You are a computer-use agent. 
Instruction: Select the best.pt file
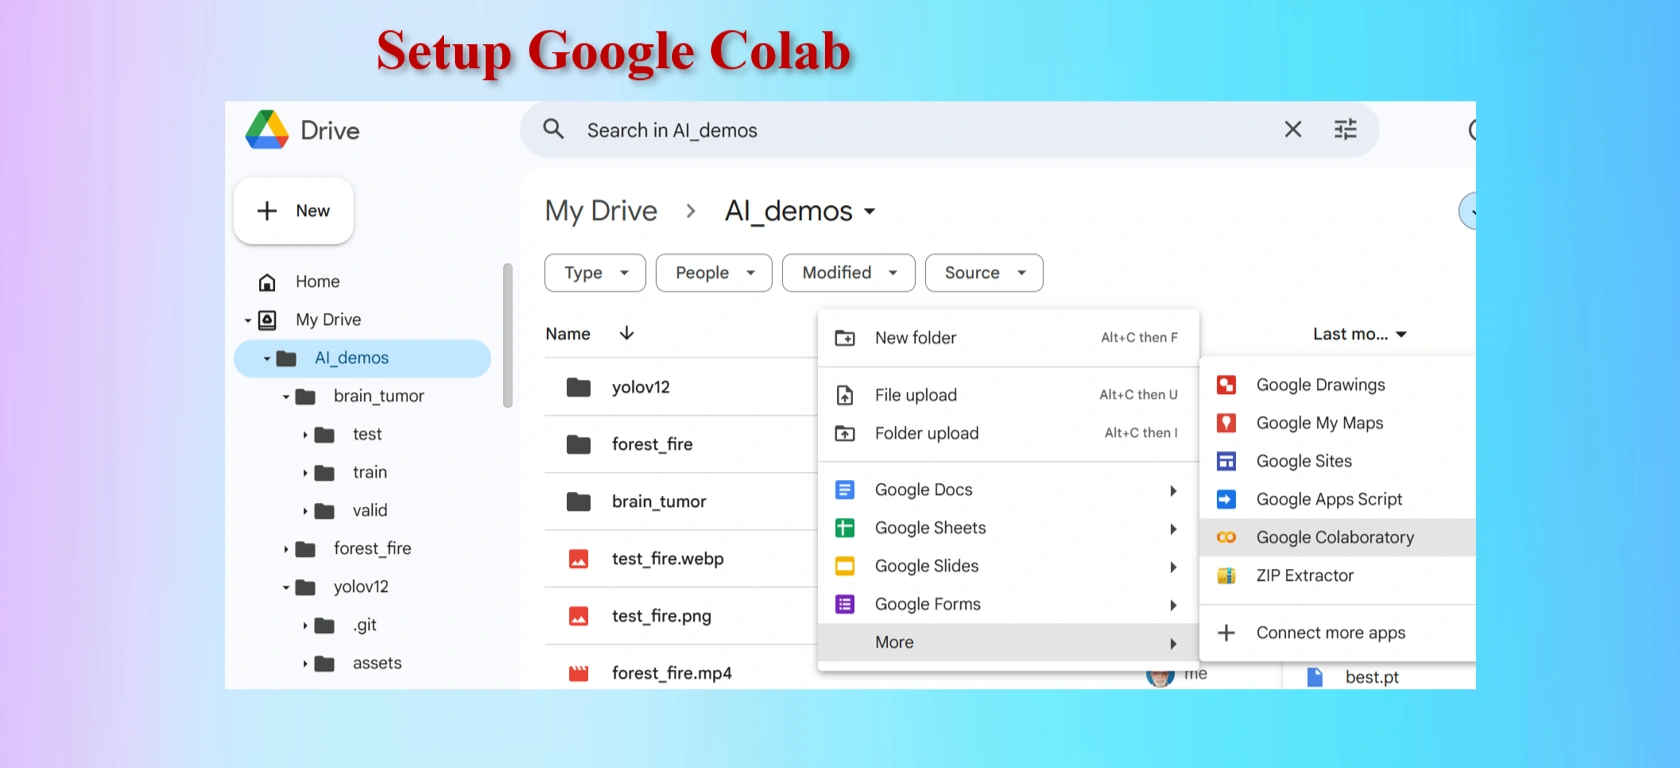[1372, 677]
